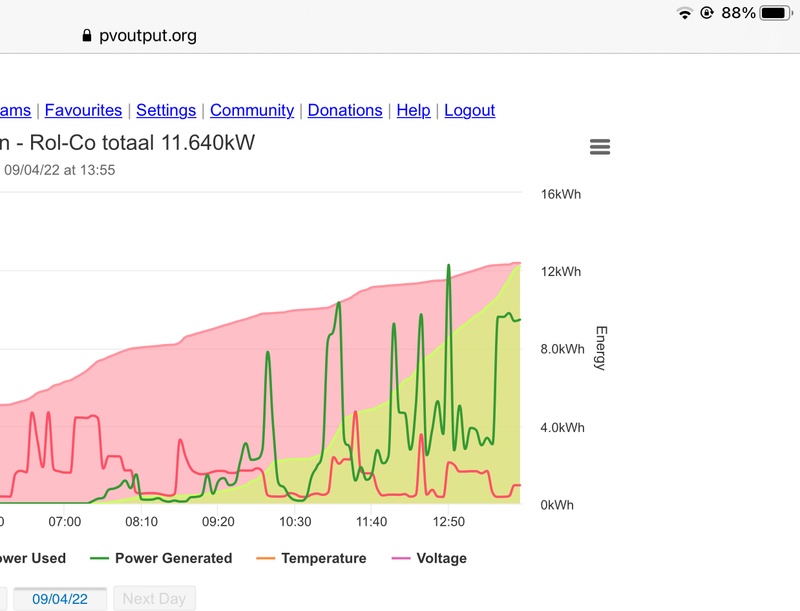Click the orange Temperature legend line marker
This screenshot has width=800, height=611.
click(x=267, y=558)
